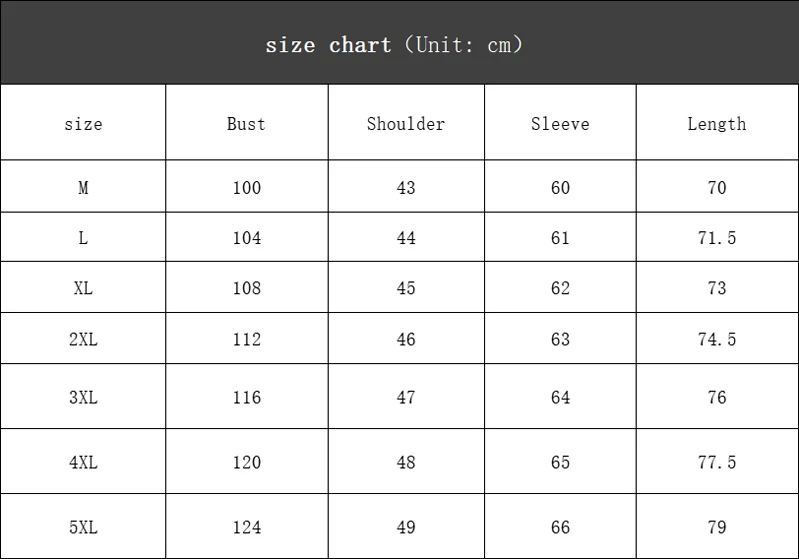799x559 pixels.
Task: Select the Shoulder value 48 cell
Action: [x=406, y=462]
